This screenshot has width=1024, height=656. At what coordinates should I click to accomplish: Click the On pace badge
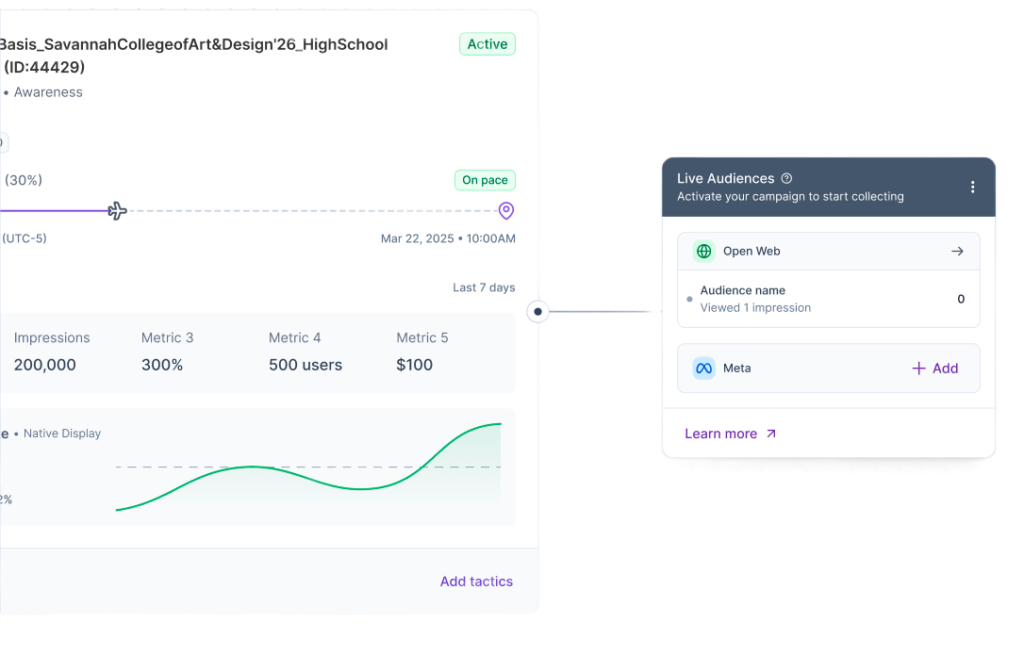tap(485, 180)
